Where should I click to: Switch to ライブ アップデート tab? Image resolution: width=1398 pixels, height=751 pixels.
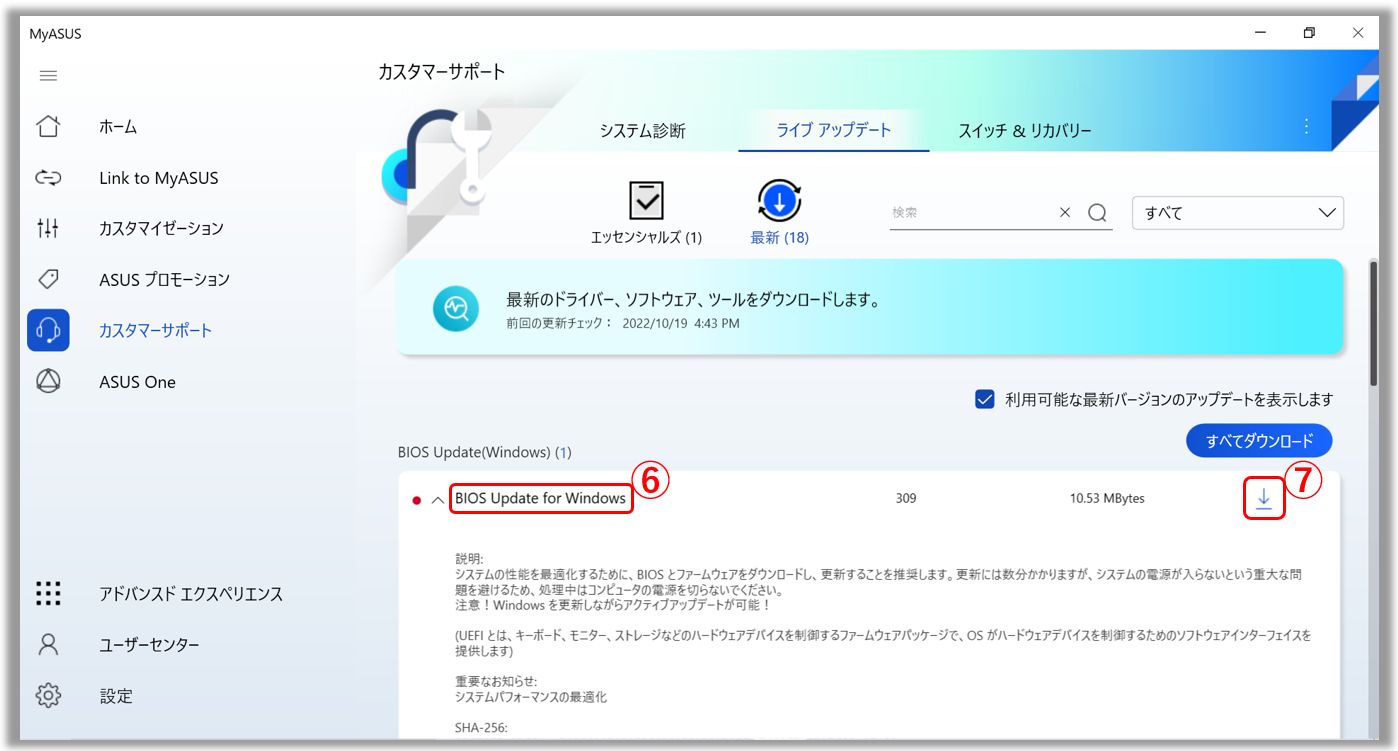834,130
